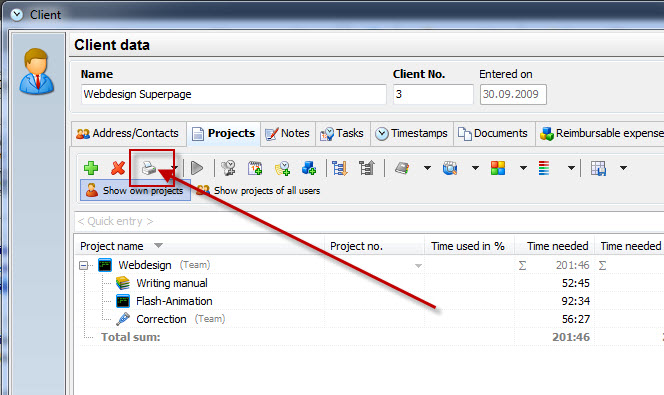Open the dropdown beside colored squares icon
Viewport: 664px width, 395px height.
click(523, 168)
